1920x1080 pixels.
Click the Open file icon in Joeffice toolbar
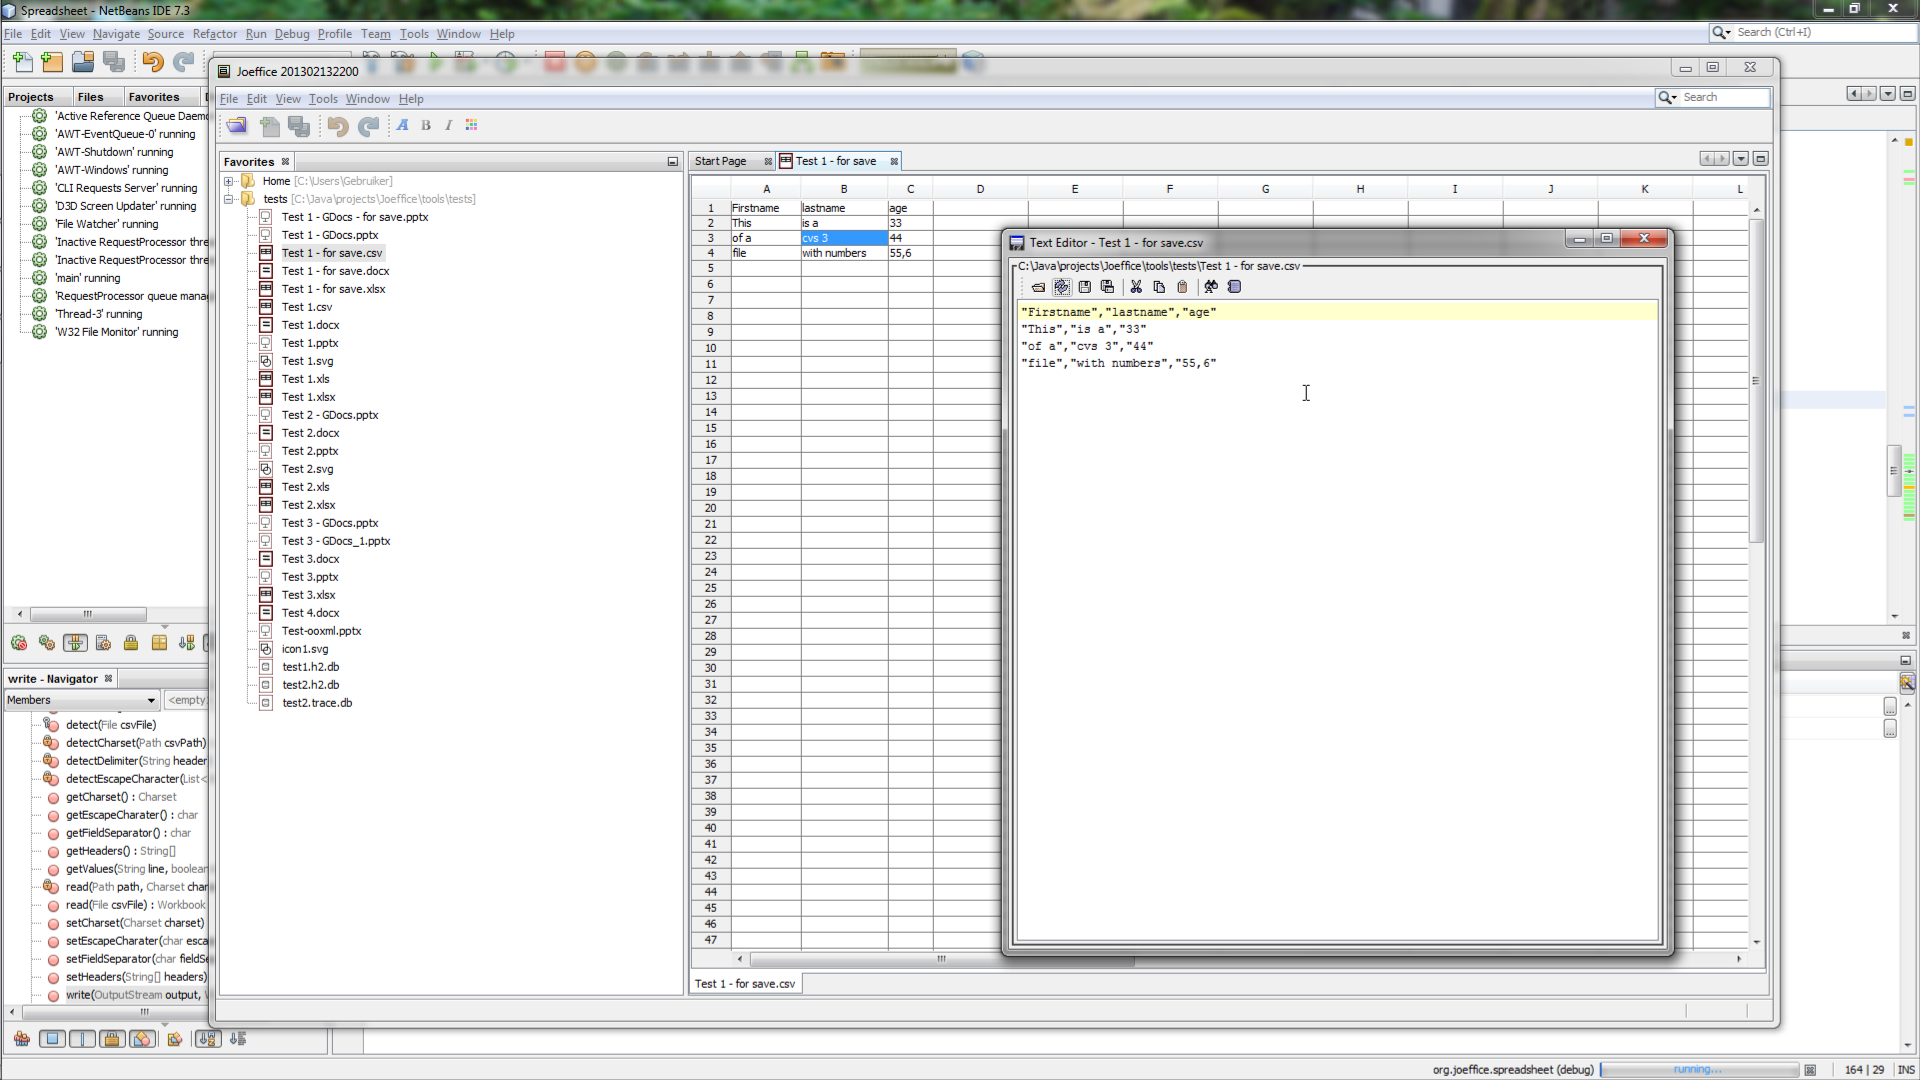[237, 126]
